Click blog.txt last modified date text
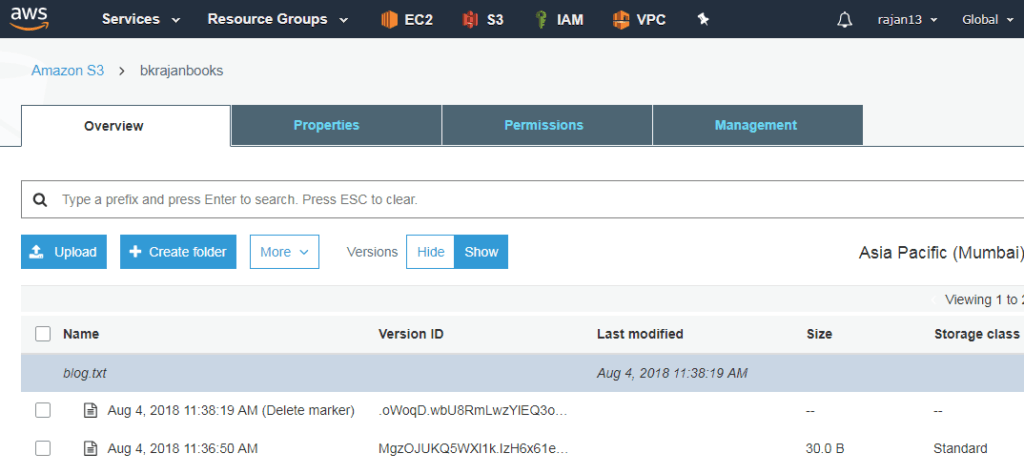 click(672, 373)
